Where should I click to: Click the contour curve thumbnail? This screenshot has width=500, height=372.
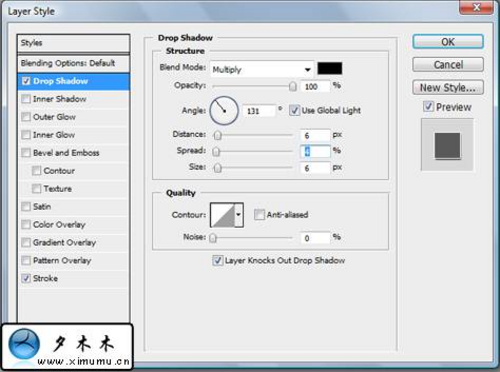[x=223, y=215]
